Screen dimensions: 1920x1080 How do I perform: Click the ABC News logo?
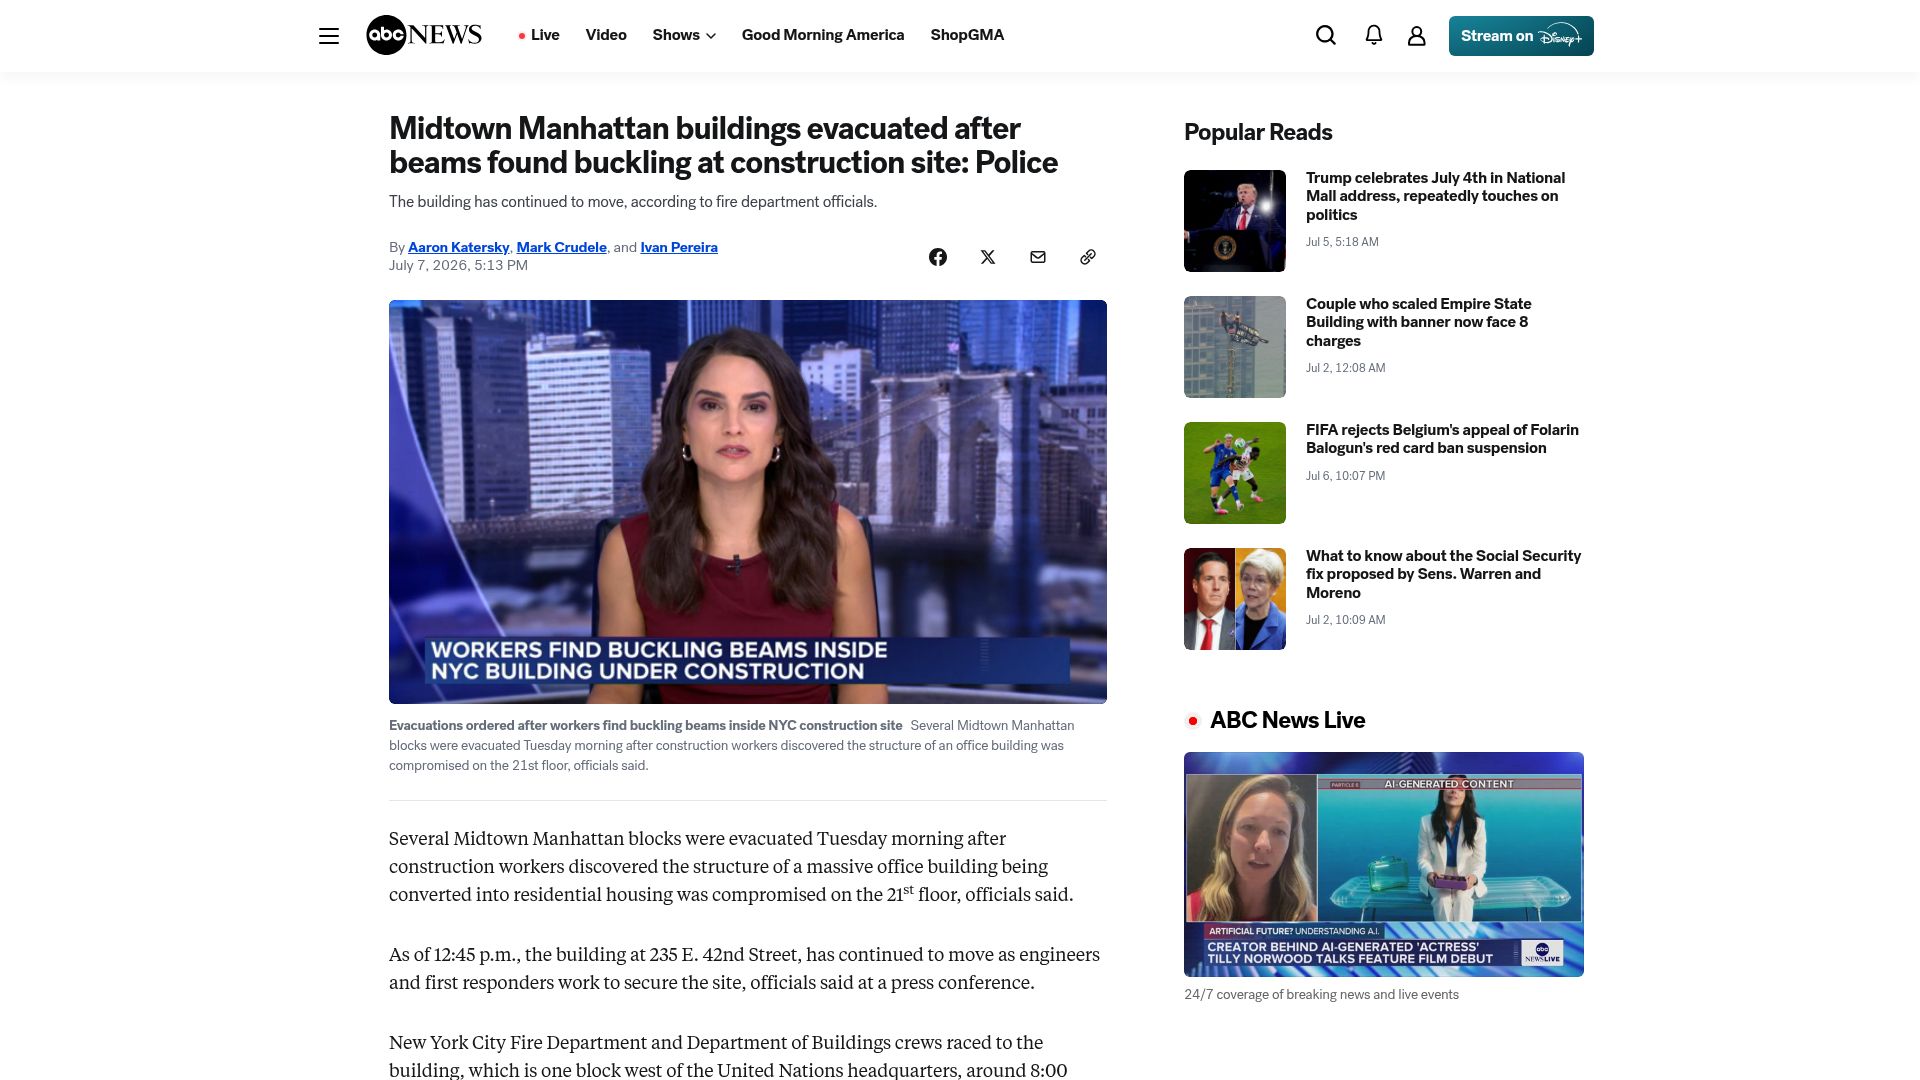[424, 35]
